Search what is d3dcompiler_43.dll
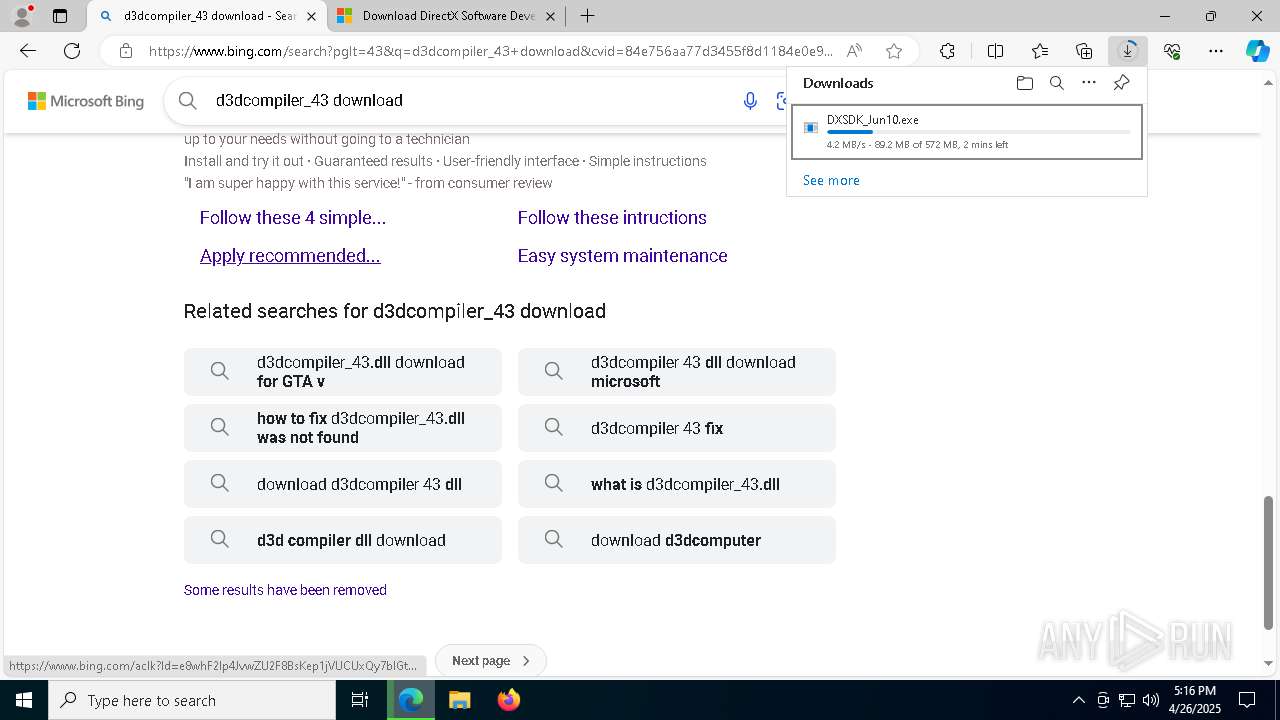 pos(677,484)
